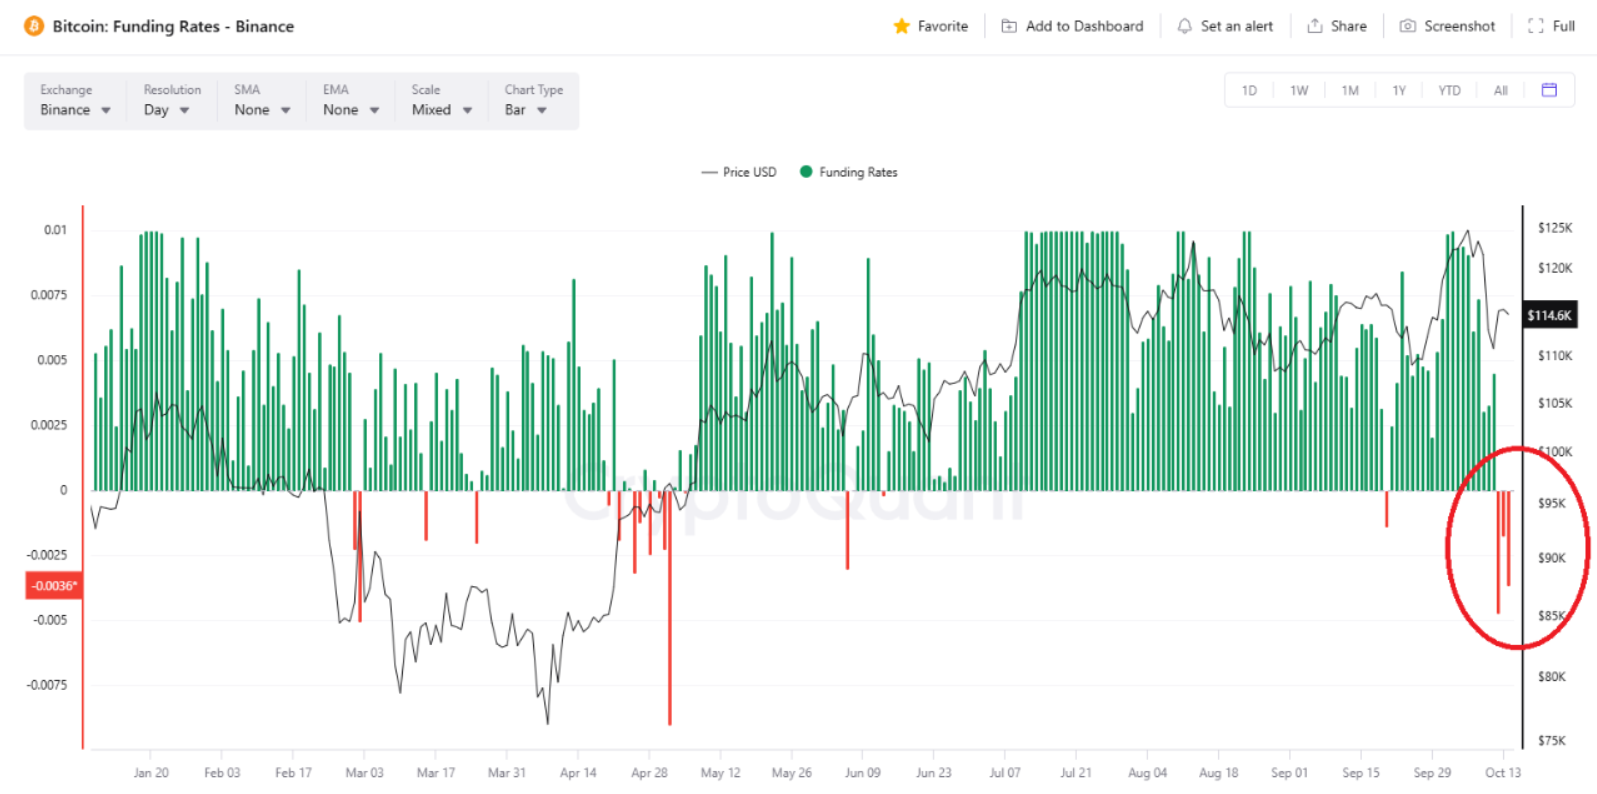Select the All time range option
1597x794 pixels.
[x=1500, y=90]
